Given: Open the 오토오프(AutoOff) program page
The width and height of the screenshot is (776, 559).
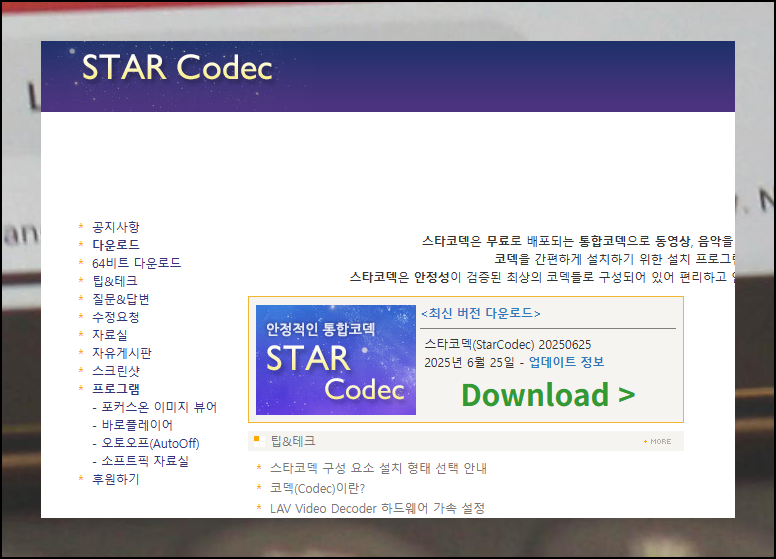Looking at the screenshot, I should click(x=150, y=443).
